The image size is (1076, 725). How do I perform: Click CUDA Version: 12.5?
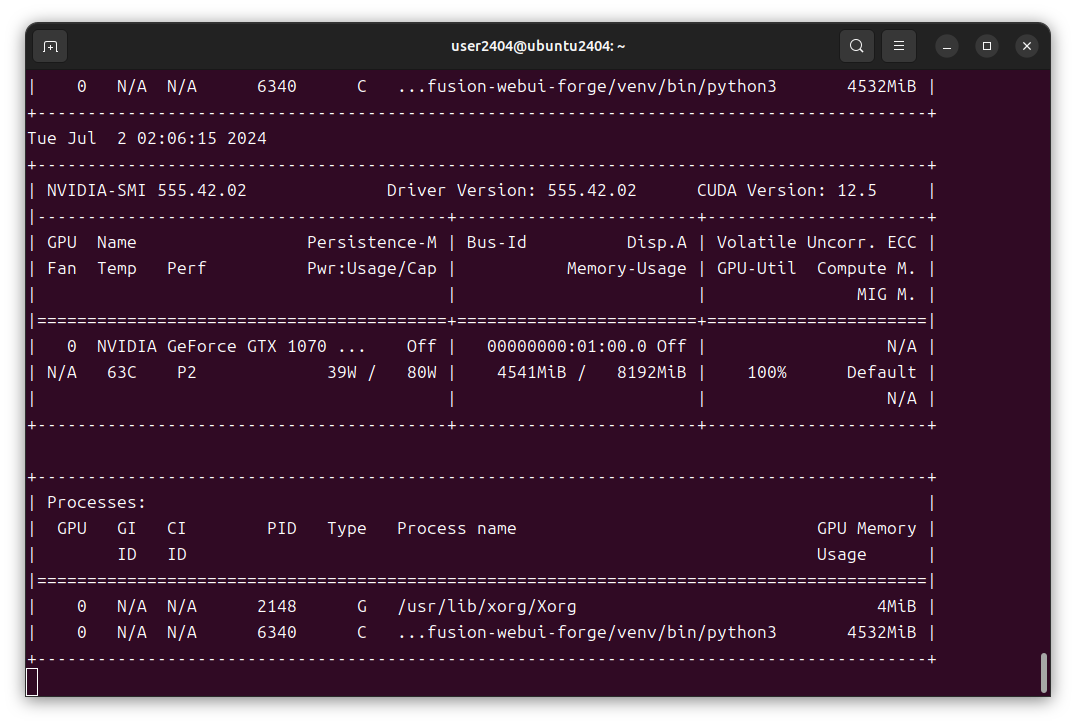click(x=786, y=191)
